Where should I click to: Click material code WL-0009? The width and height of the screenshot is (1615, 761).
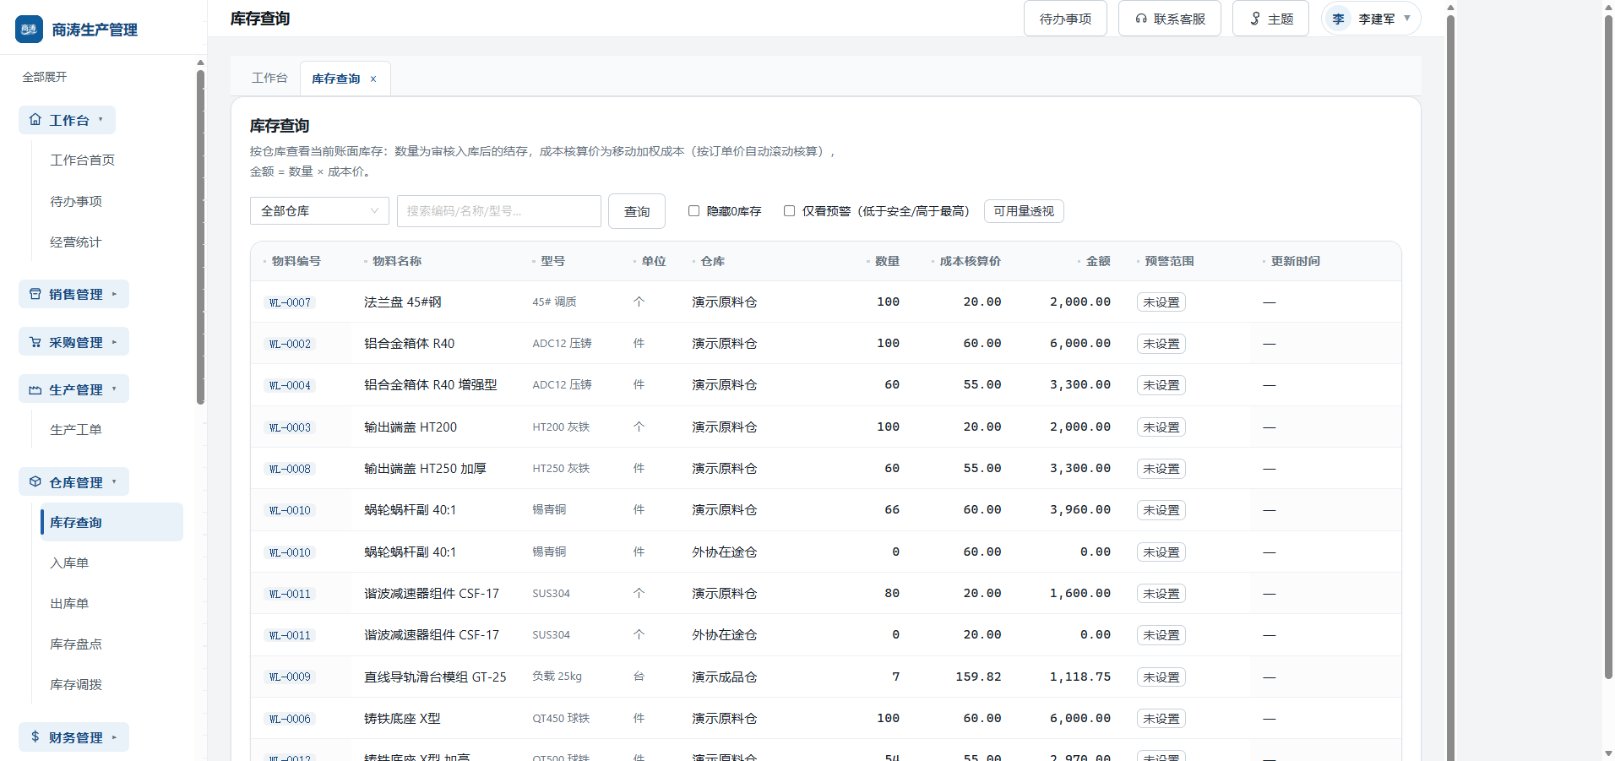(x=290, y=677)
